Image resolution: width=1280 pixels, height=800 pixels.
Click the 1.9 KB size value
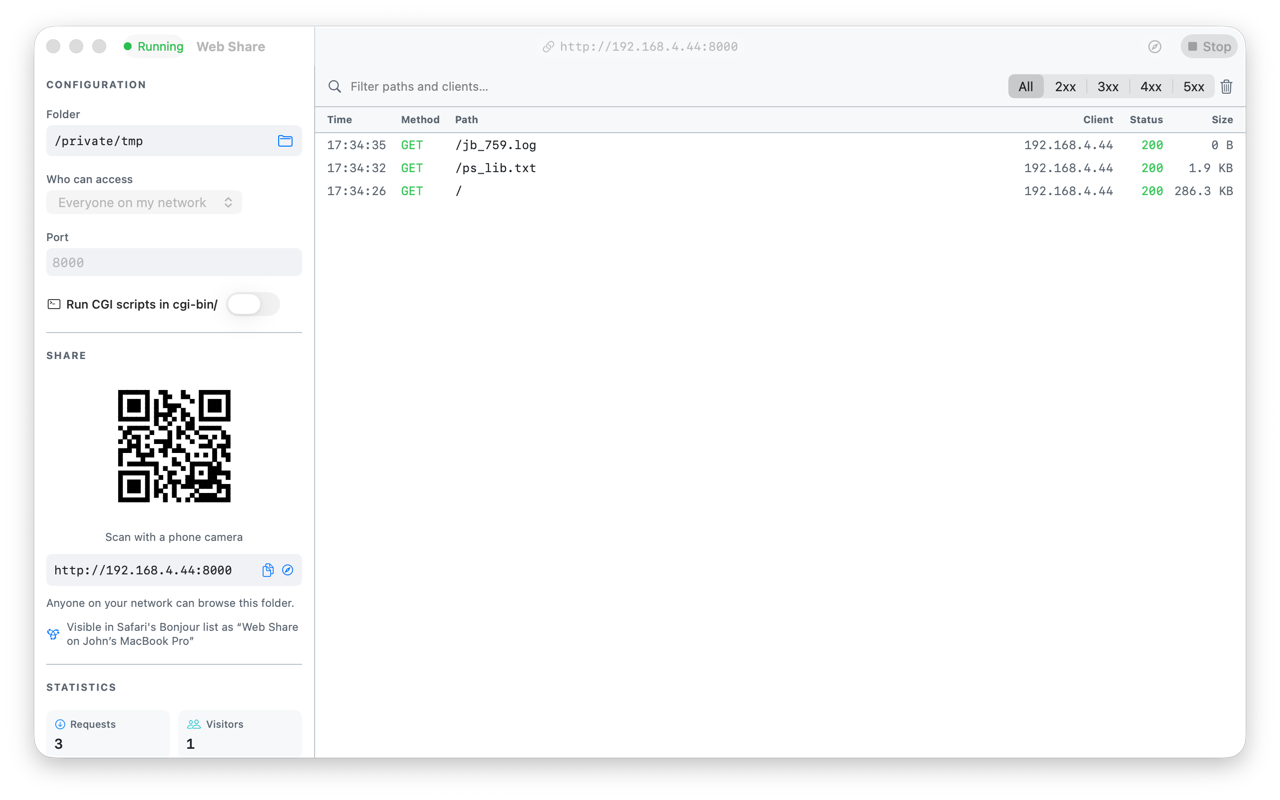pos(1211,168)
